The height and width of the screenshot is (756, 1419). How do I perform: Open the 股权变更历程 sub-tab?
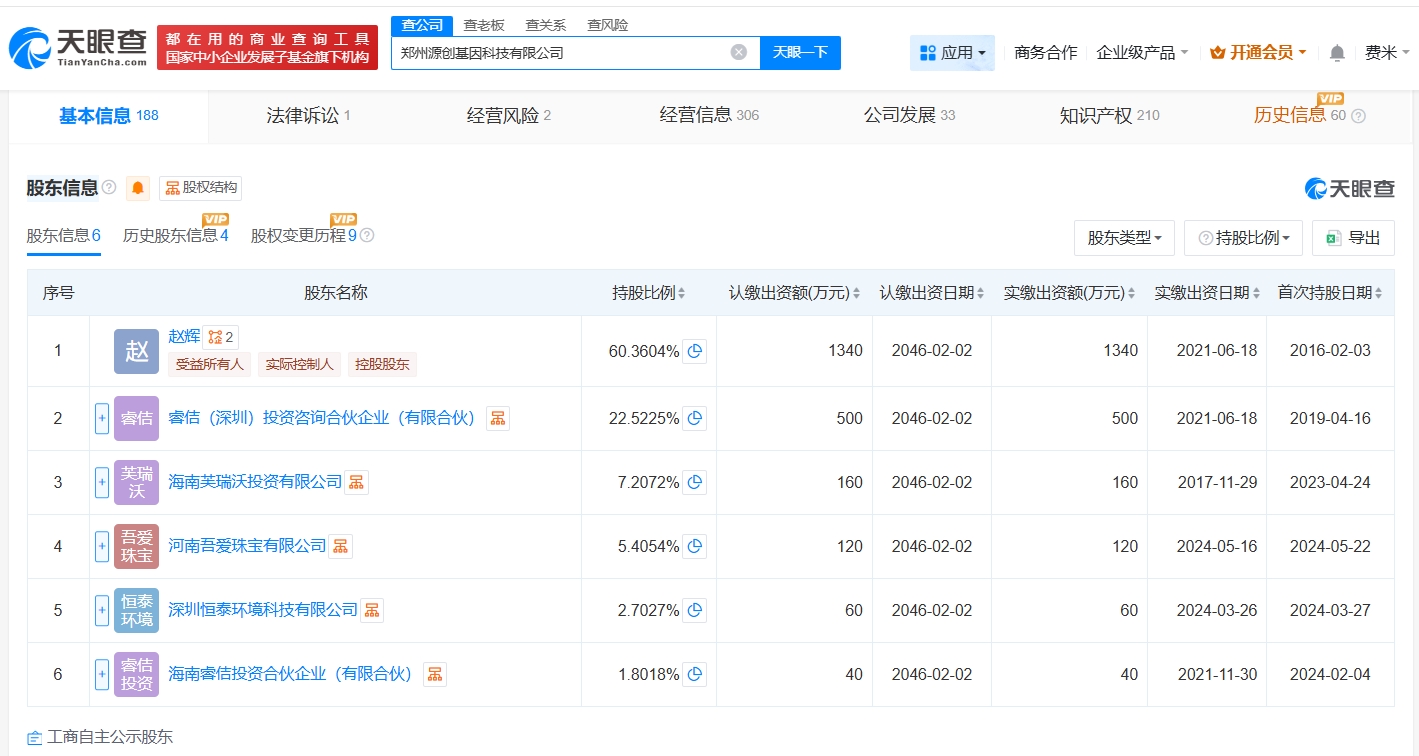(x=304, y=236)
